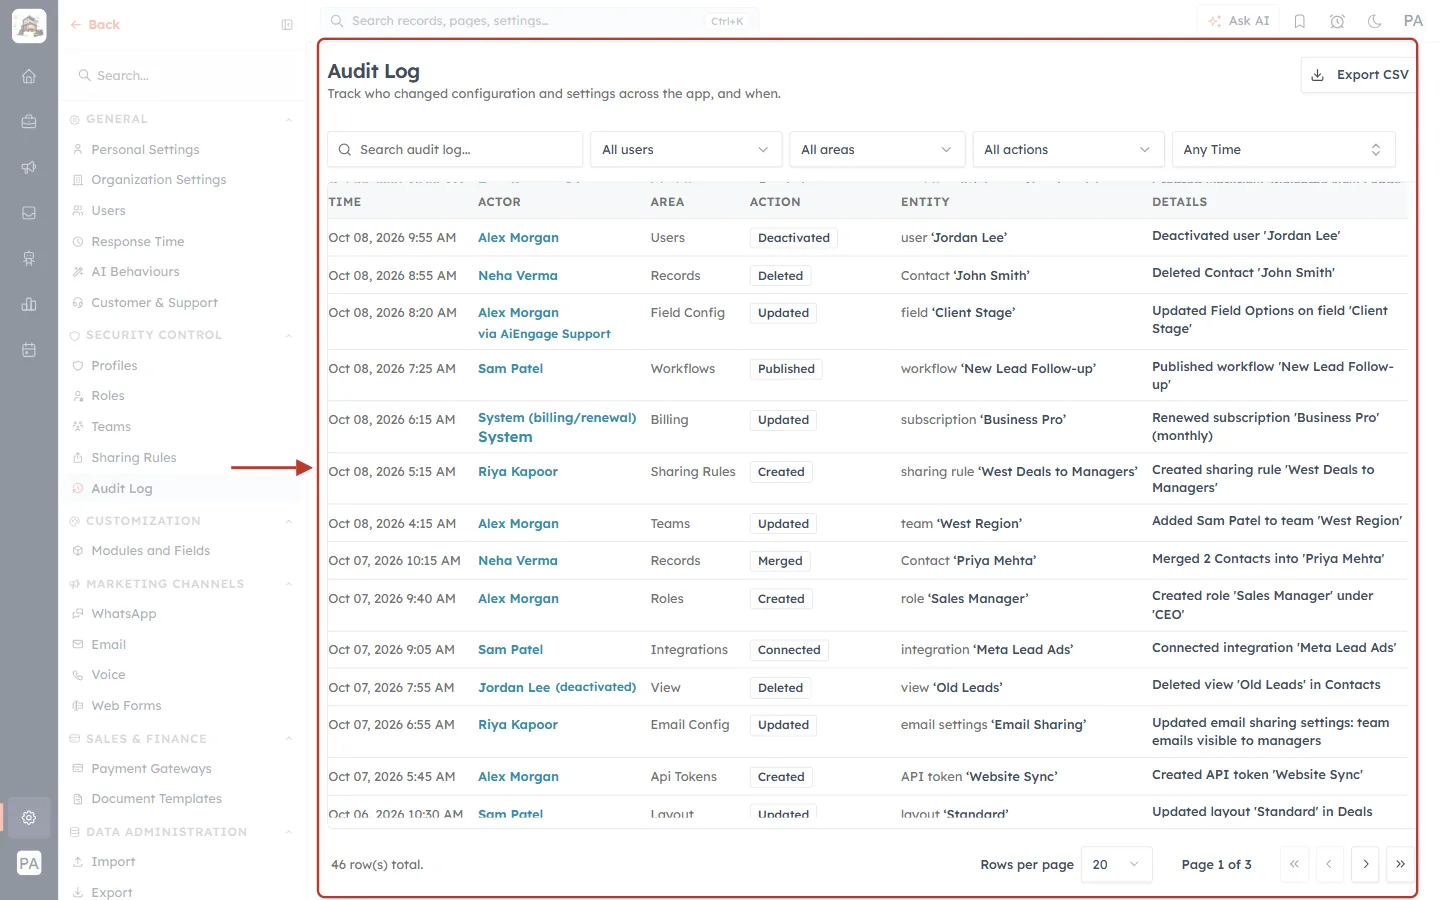Change rows per page from 20
The width and height of the screenshot is (1440, 900).
(1117, 864)
